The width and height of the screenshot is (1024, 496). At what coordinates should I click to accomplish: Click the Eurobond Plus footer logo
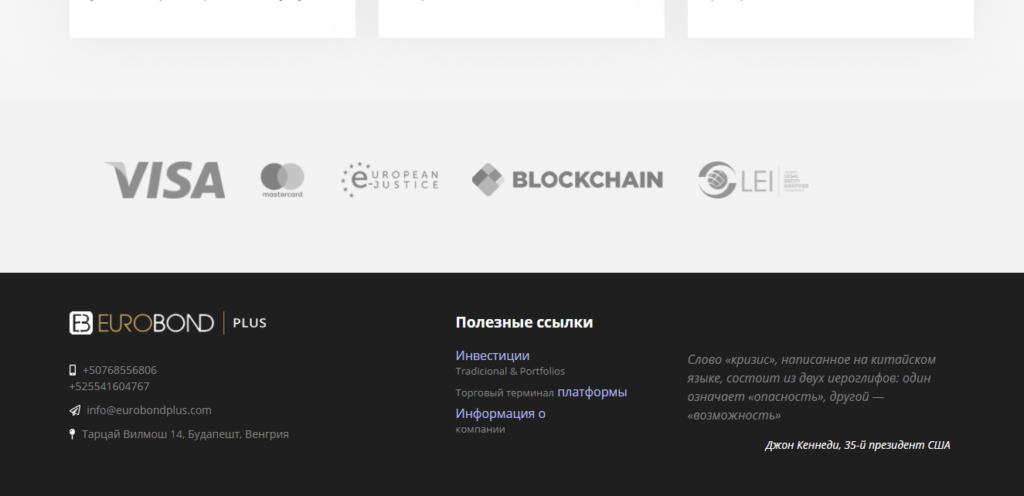click(x=168, y=323)
